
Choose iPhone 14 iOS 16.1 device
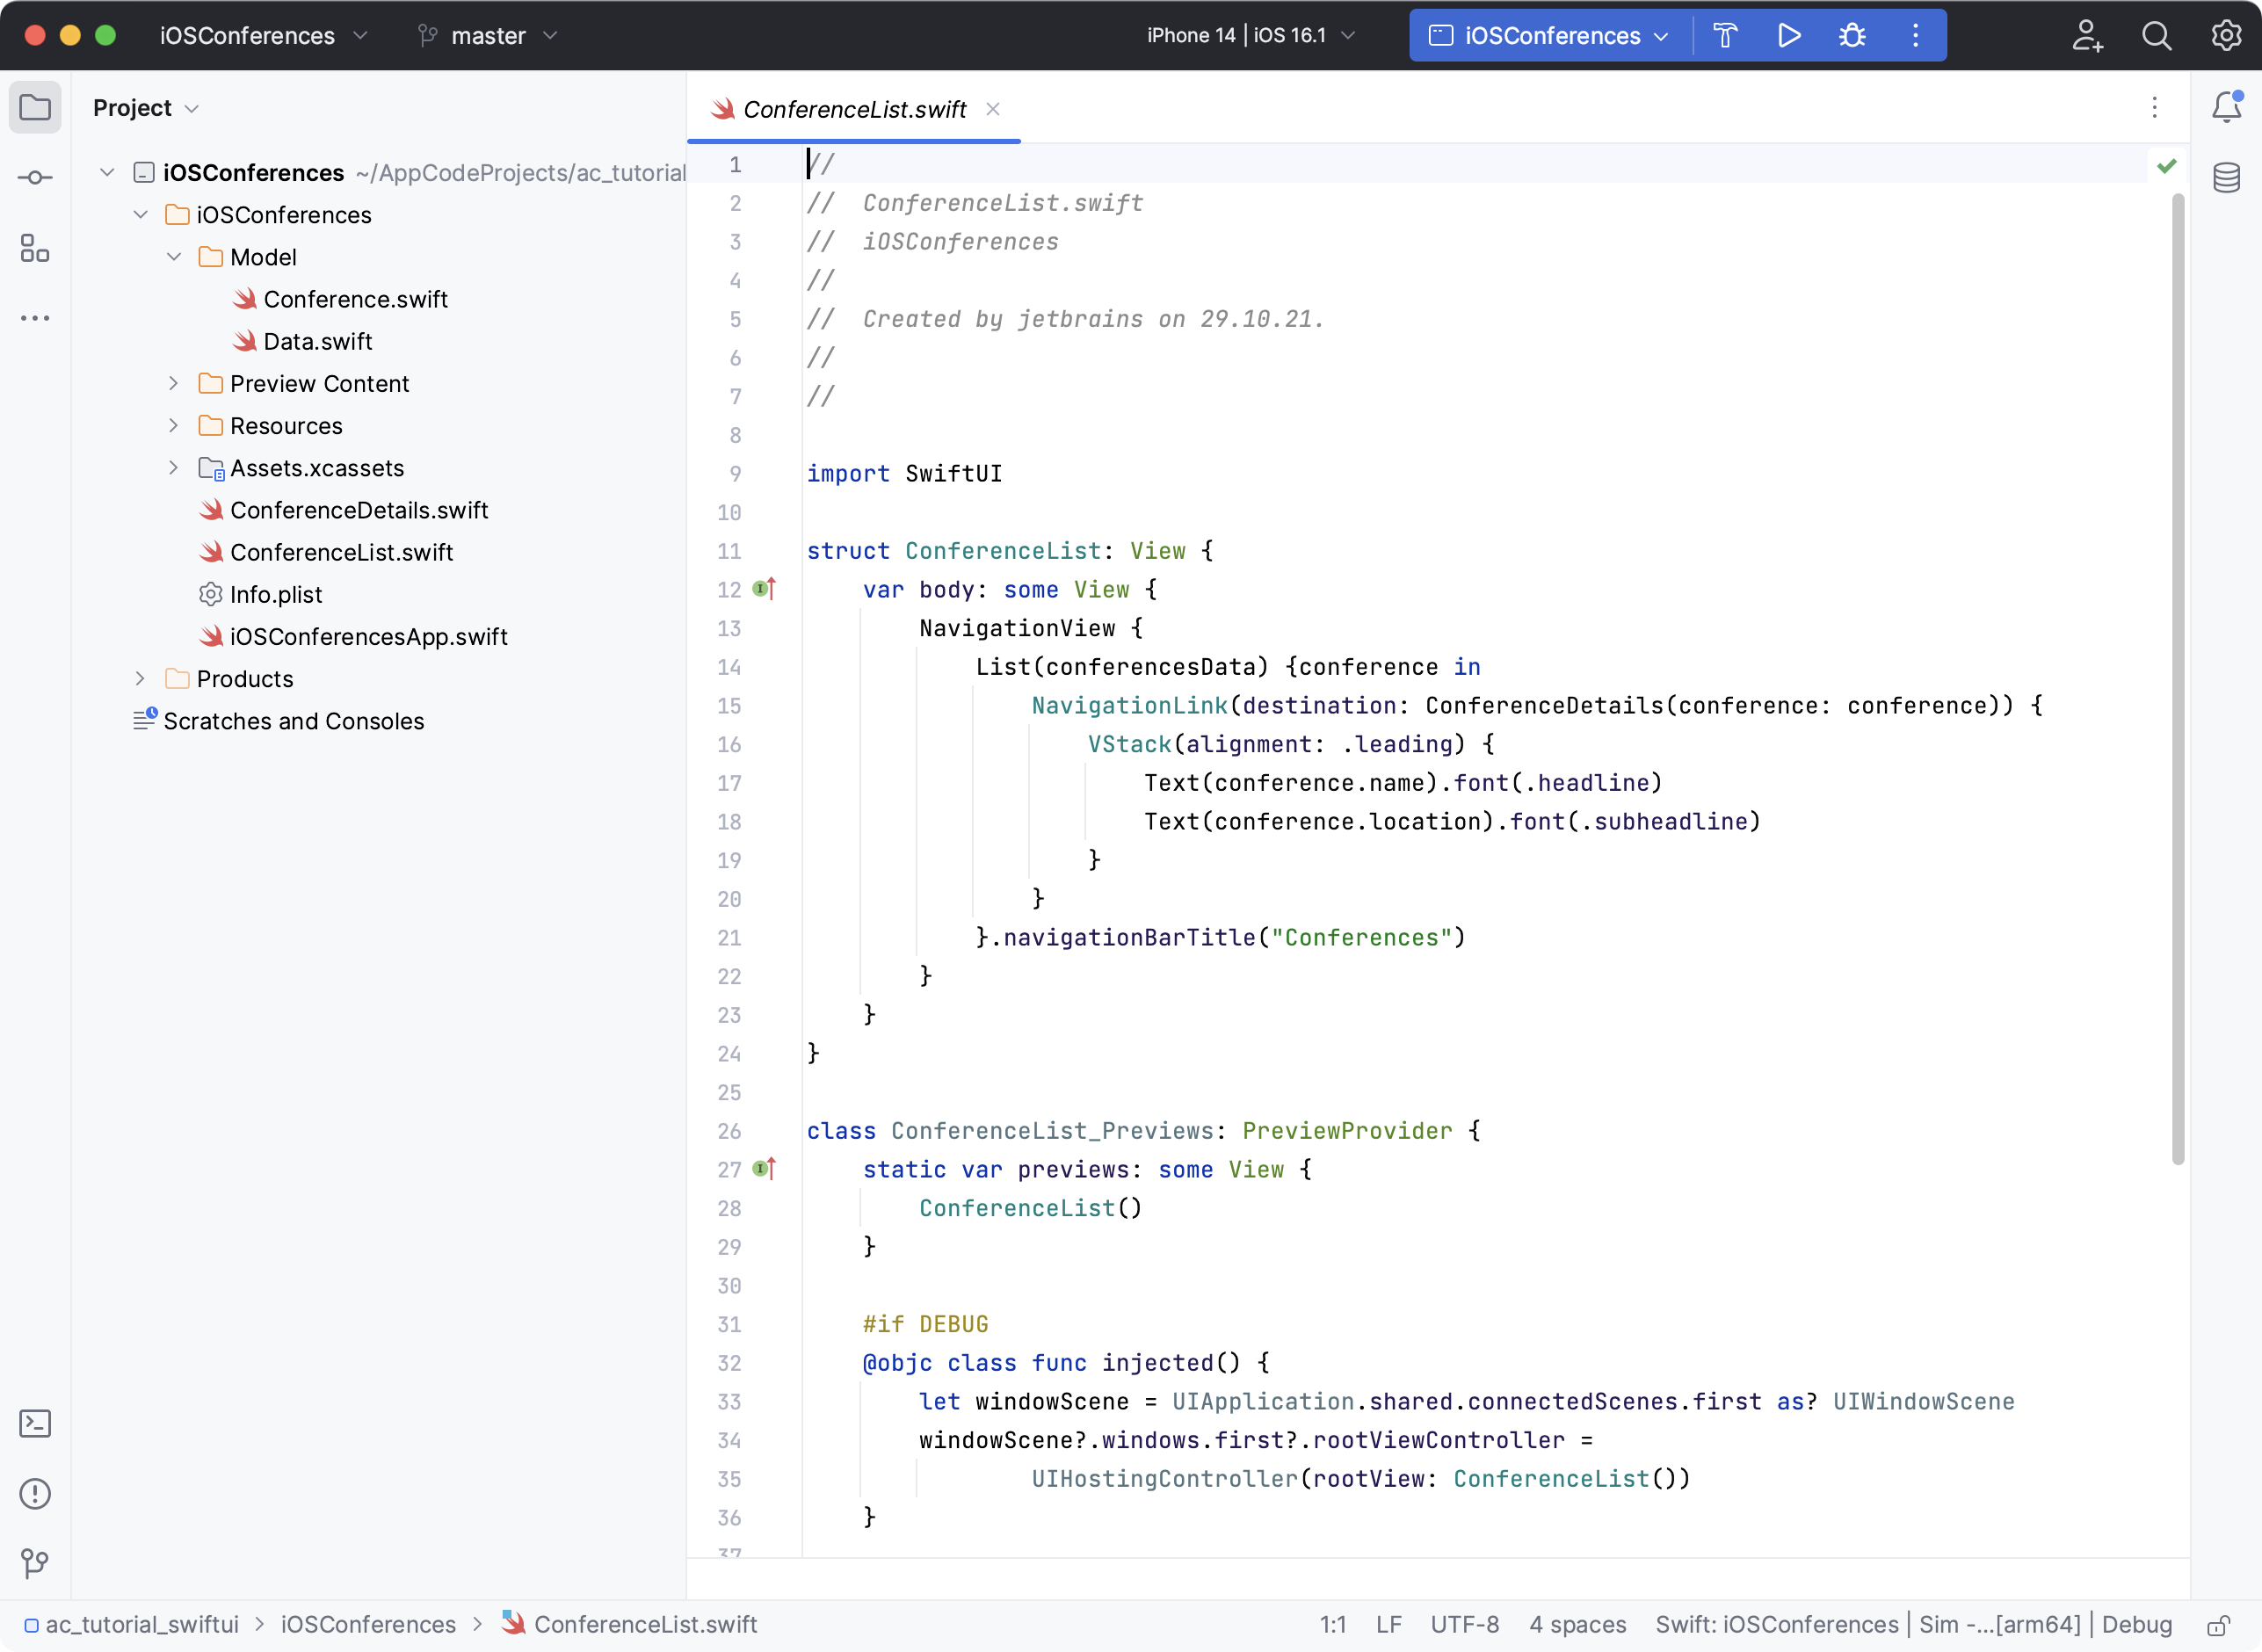point(1250,36)
